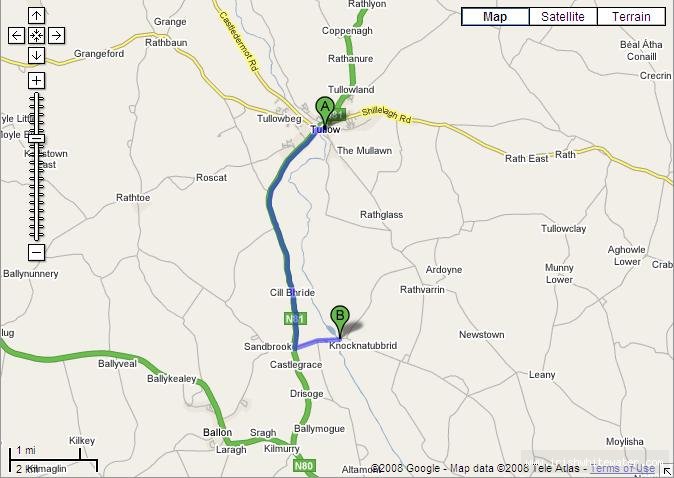The height and width of the screenshot is (478, 674).
Task: Click the N80 road shield label
Action: [x=304, y=466]
